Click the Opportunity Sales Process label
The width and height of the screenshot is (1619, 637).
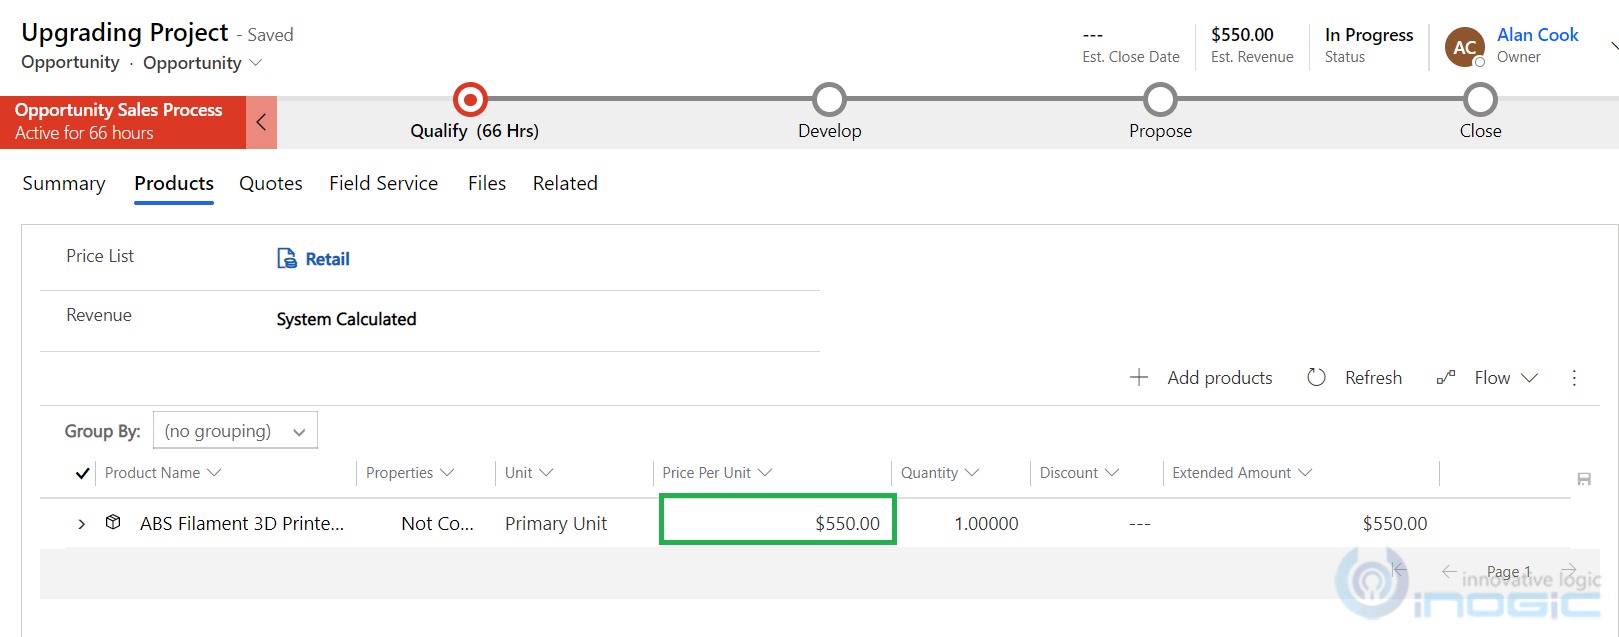(x=119, y=110)
